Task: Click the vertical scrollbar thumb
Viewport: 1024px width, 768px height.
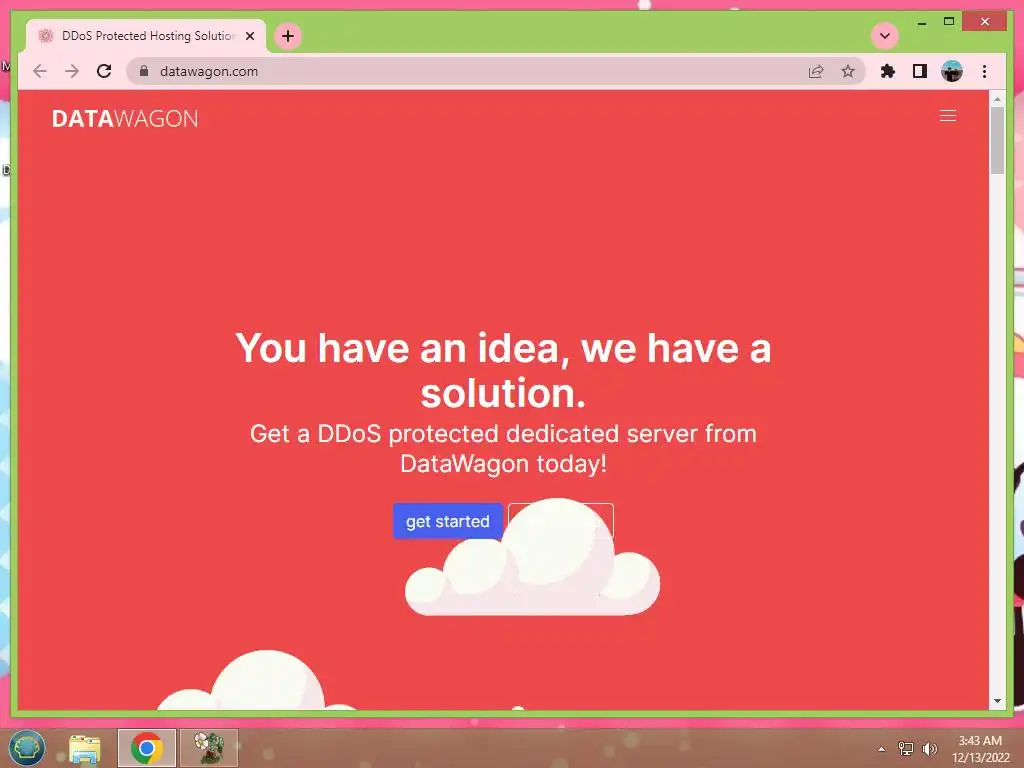Action: pyautogui.click(x=997, y=140)
